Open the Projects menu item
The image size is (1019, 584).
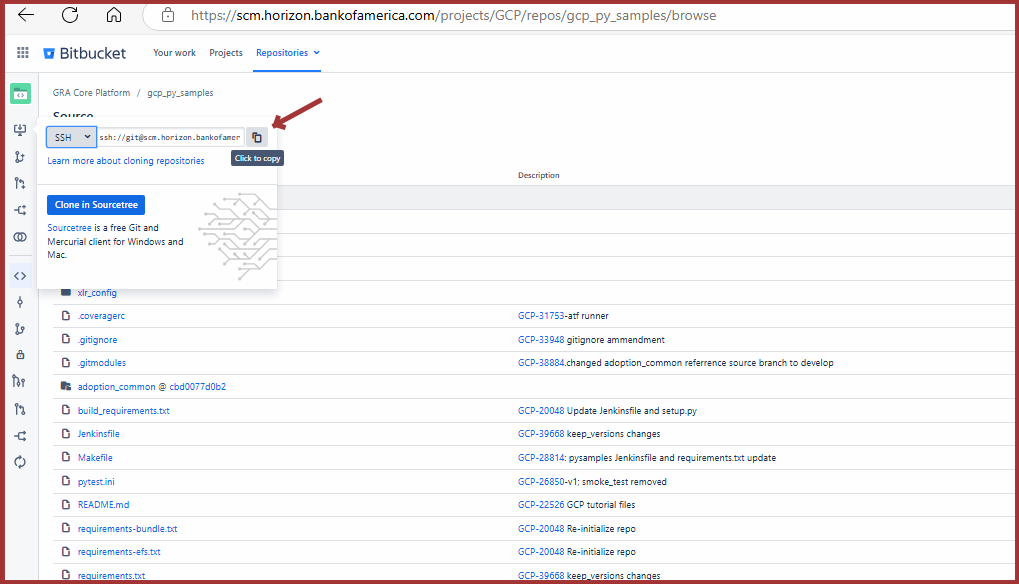[x=226, y=53]
